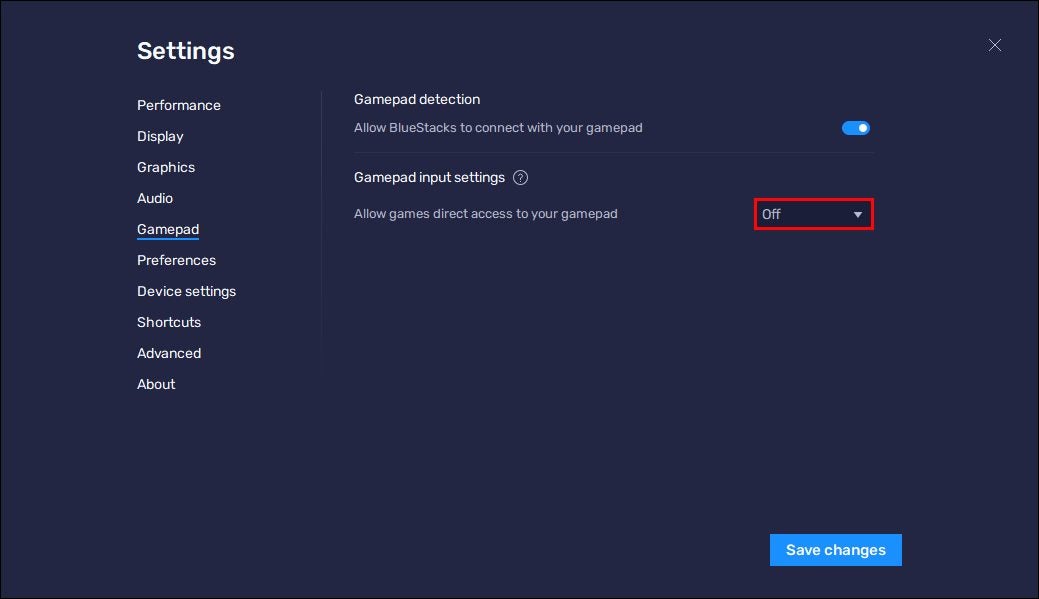Open the Preferences section
Image resolution: width=1039 pixels, height=599 pixels.
[x=176, y=260]
